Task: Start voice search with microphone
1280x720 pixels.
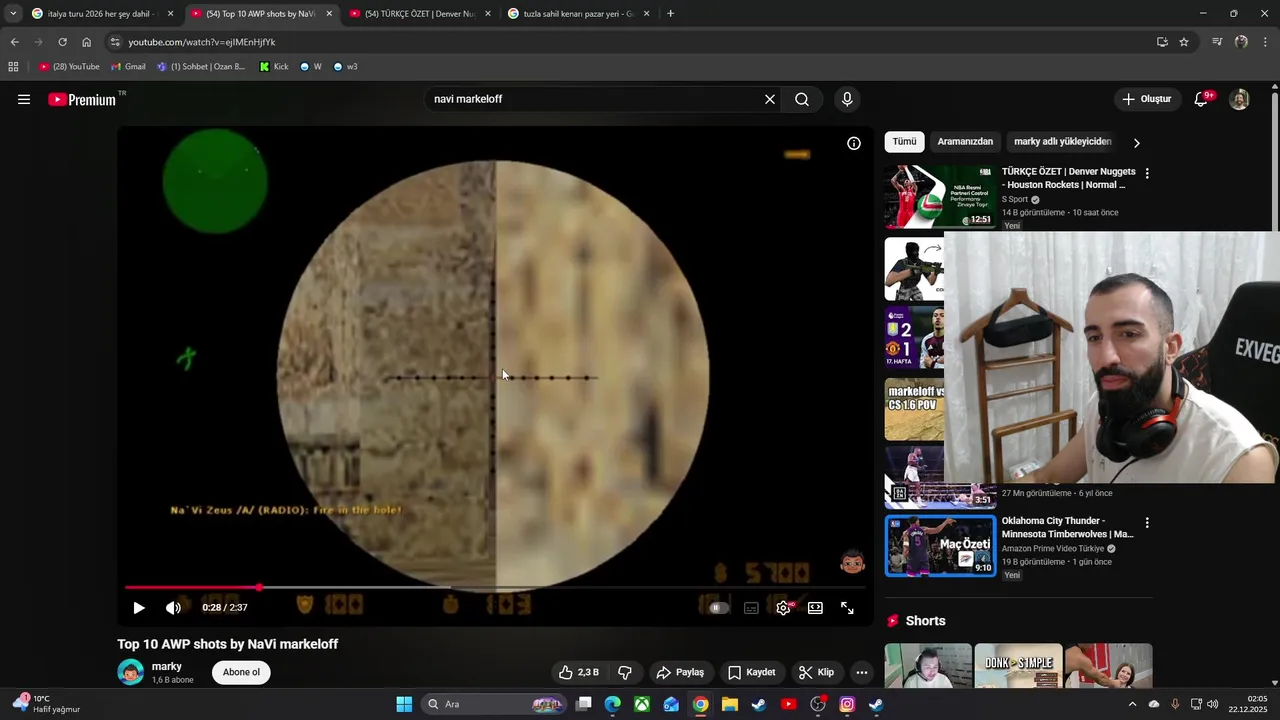Action: 847,99
